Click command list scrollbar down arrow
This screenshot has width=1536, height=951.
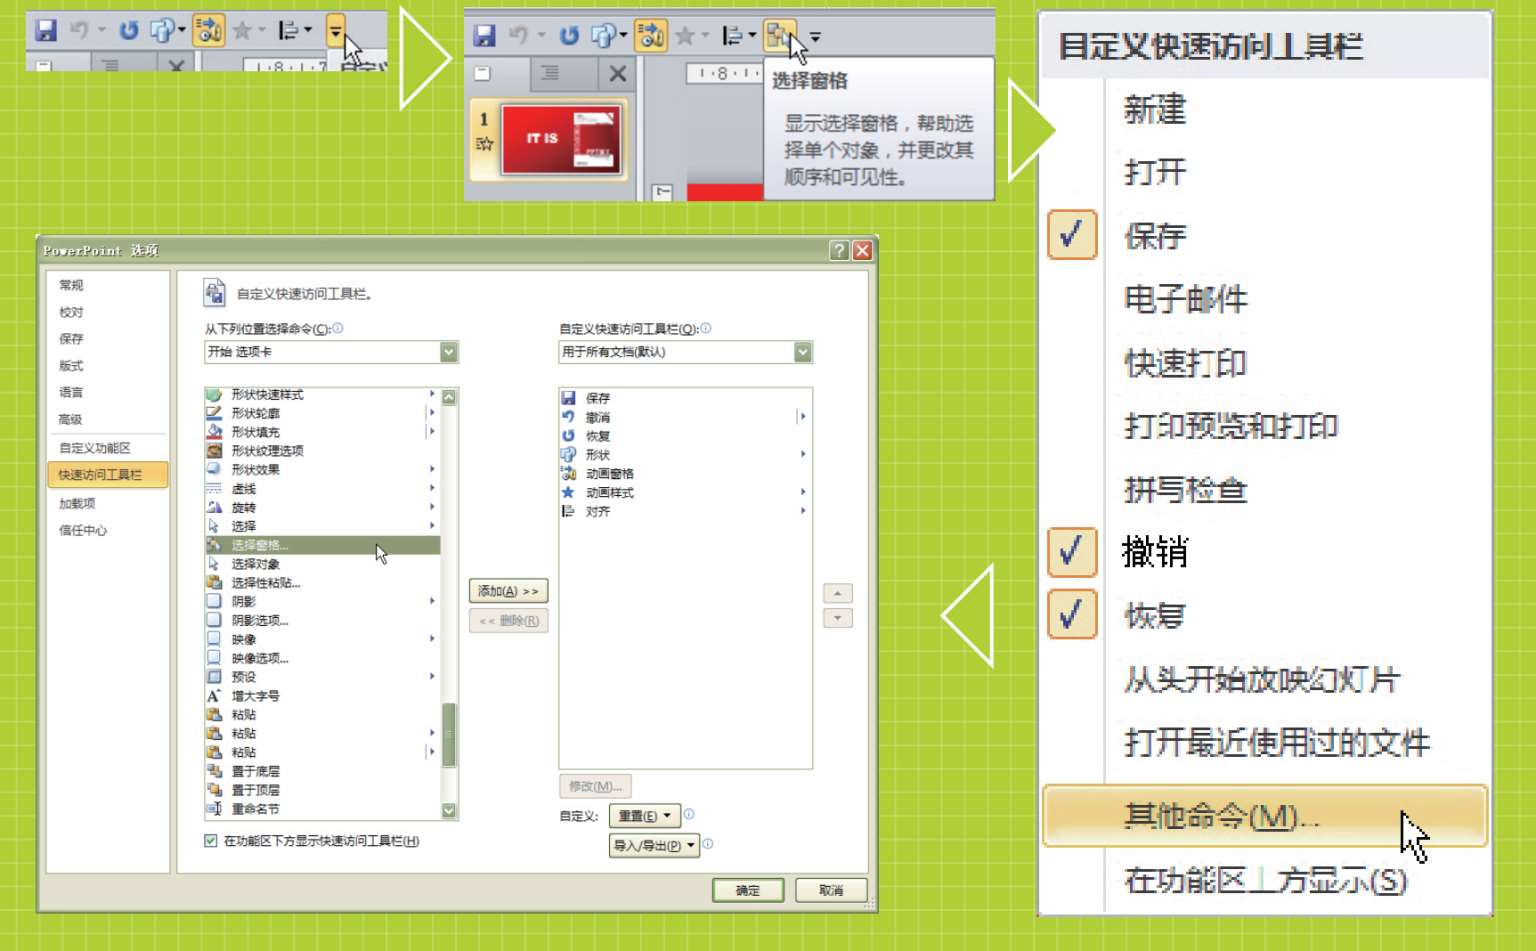click(449, 810)
